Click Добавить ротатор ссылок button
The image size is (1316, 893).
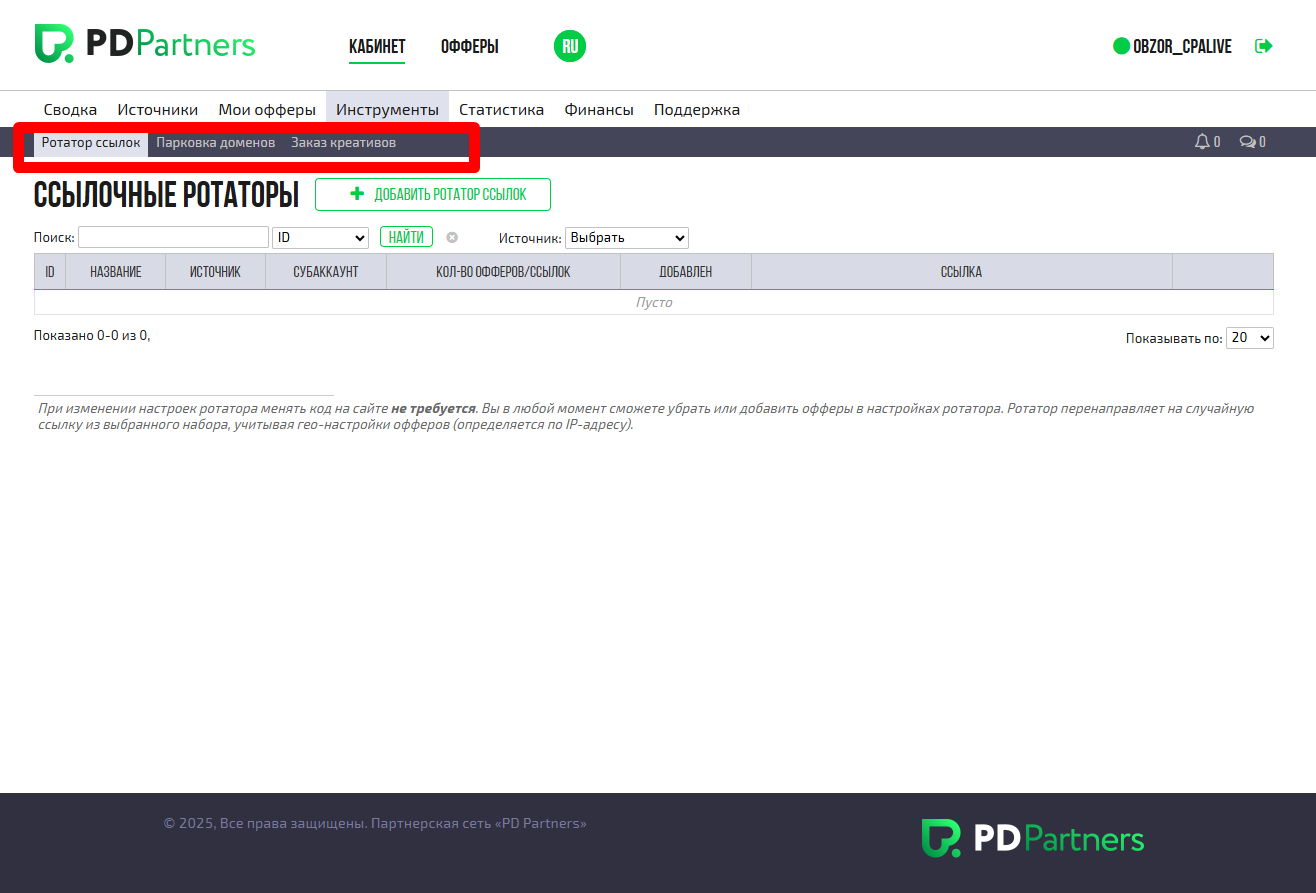(x=433, y=194)
